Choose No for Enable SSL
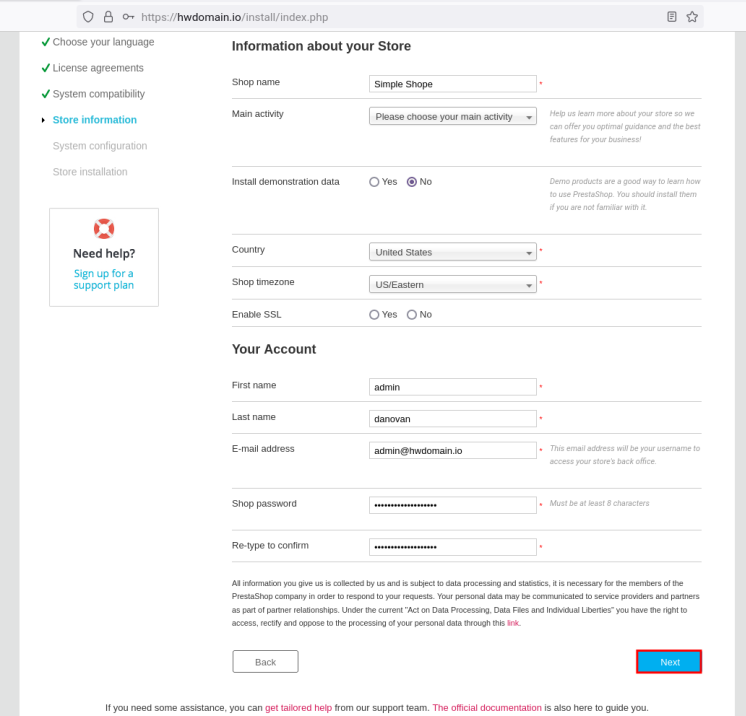The image size is (746, 716). point(412,315)
